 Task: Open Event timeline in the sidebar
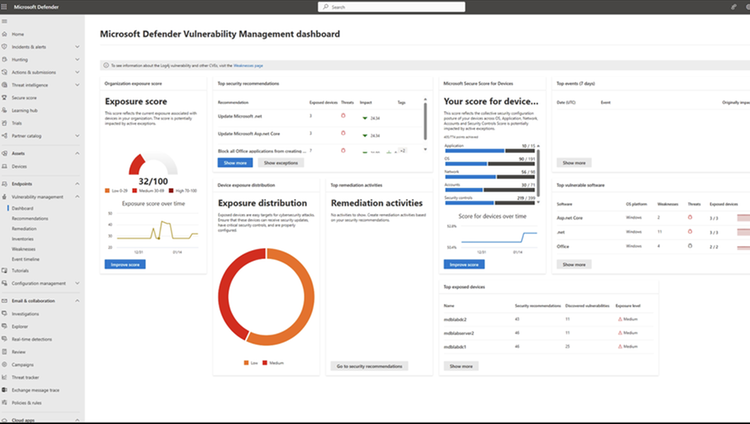click(25, 259)
